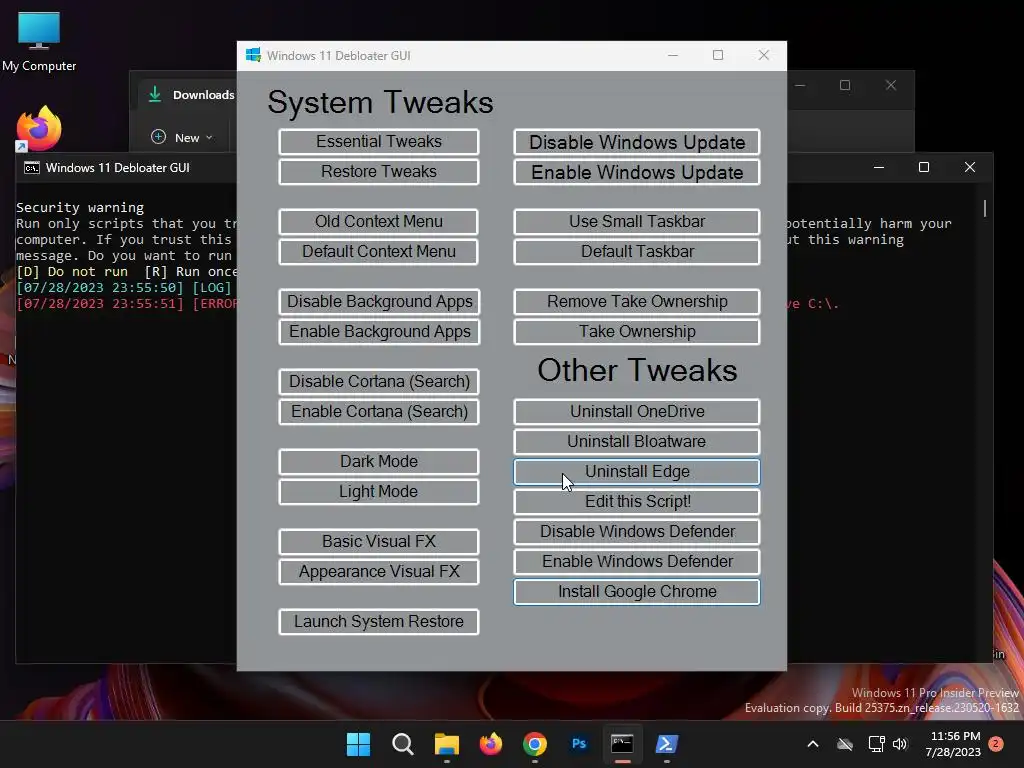Click Disable Windows Defender
Viewport: 1024px width, 768px height.
click(637, 532)
